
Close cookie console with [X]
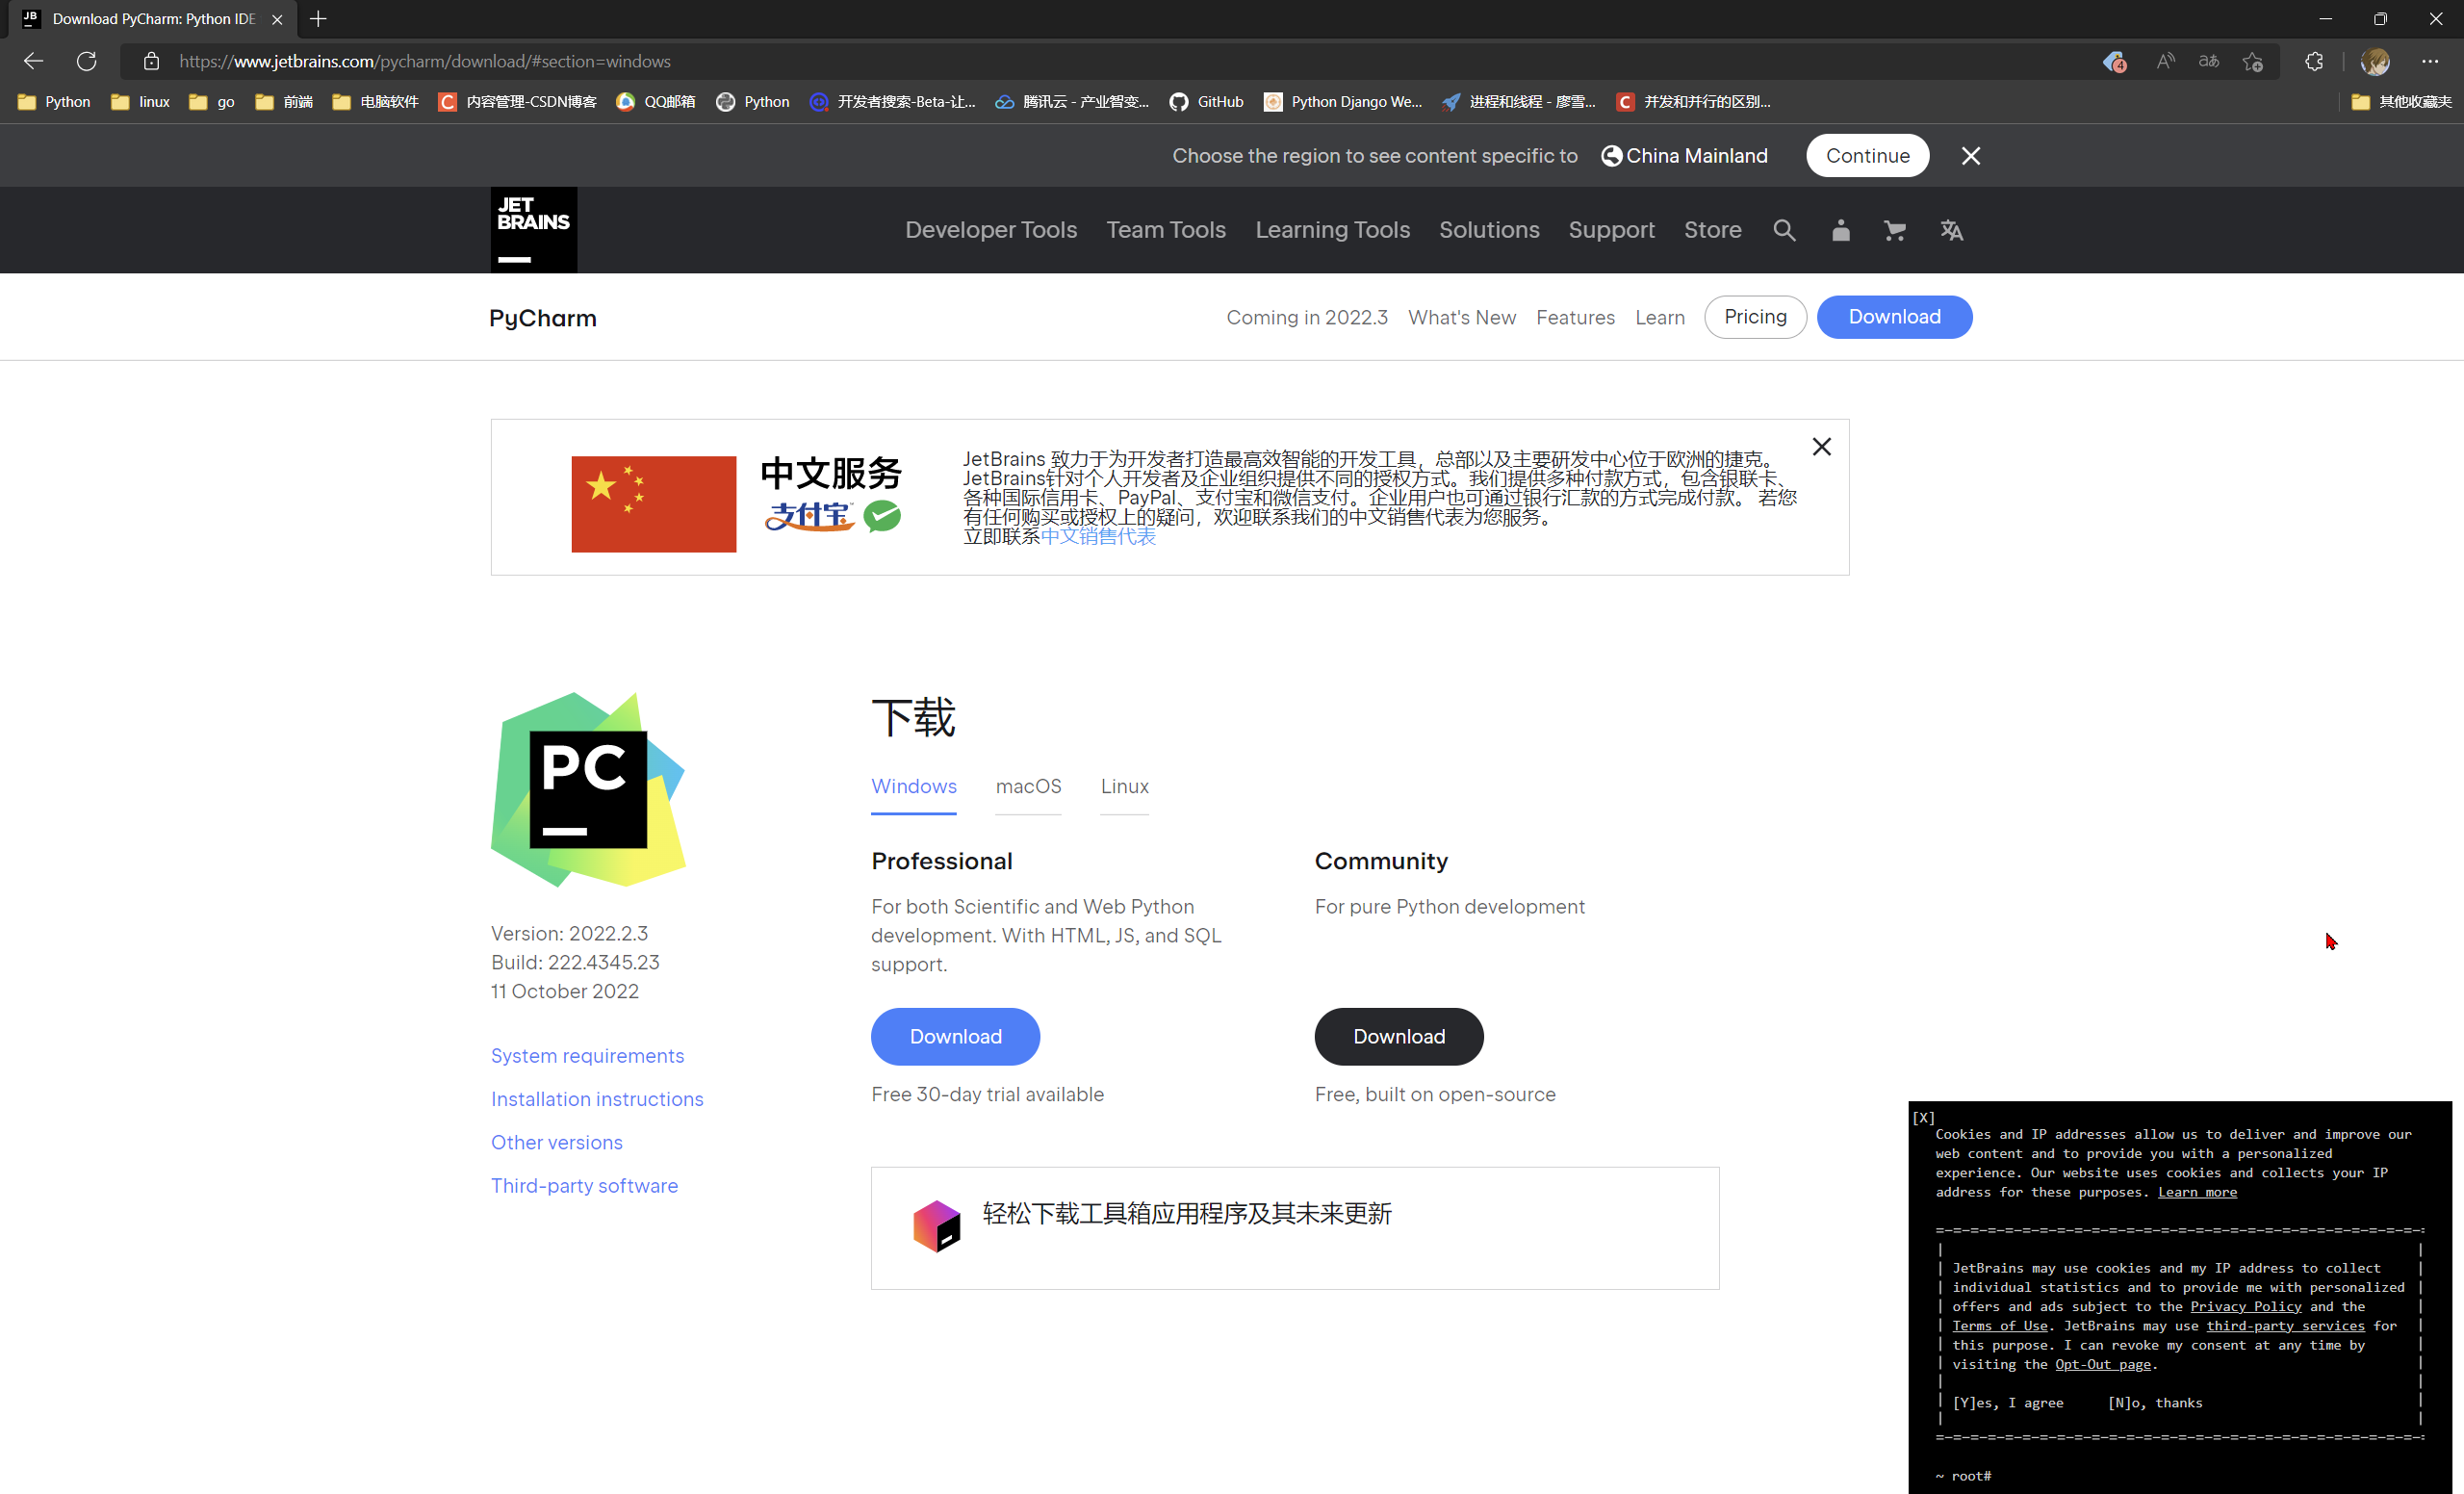coord(1923,1117)
